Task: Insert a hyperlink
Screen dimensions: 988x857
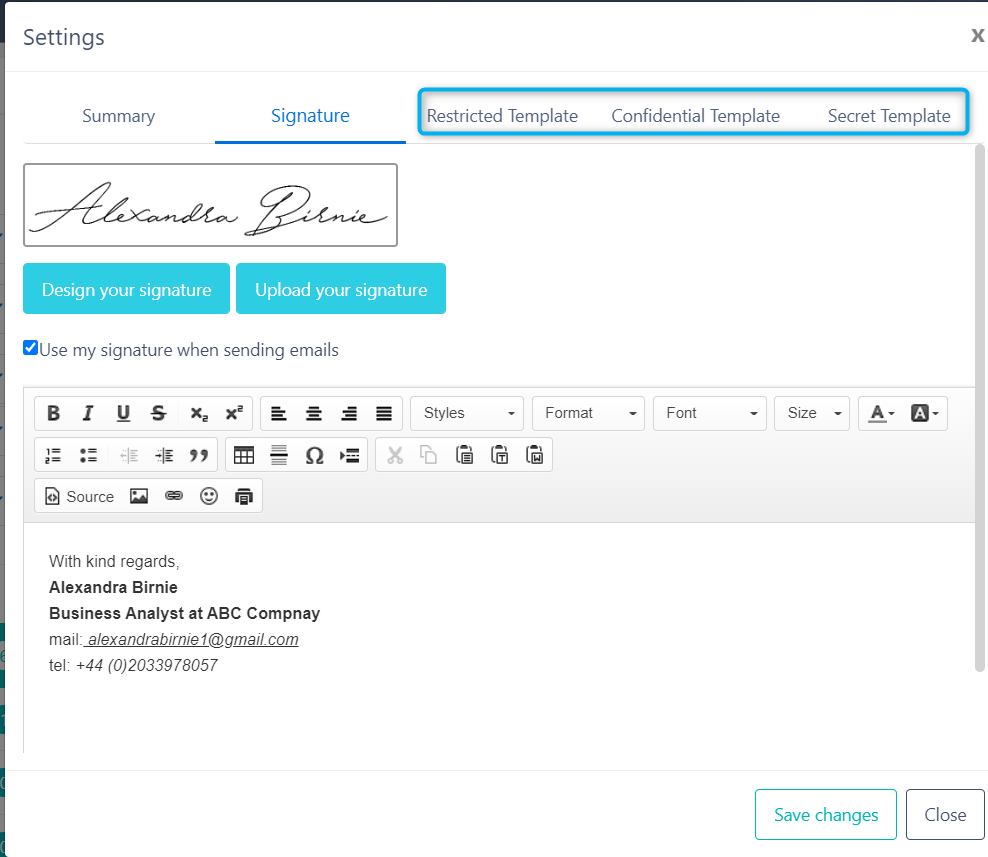Action: tap(174, 497)
